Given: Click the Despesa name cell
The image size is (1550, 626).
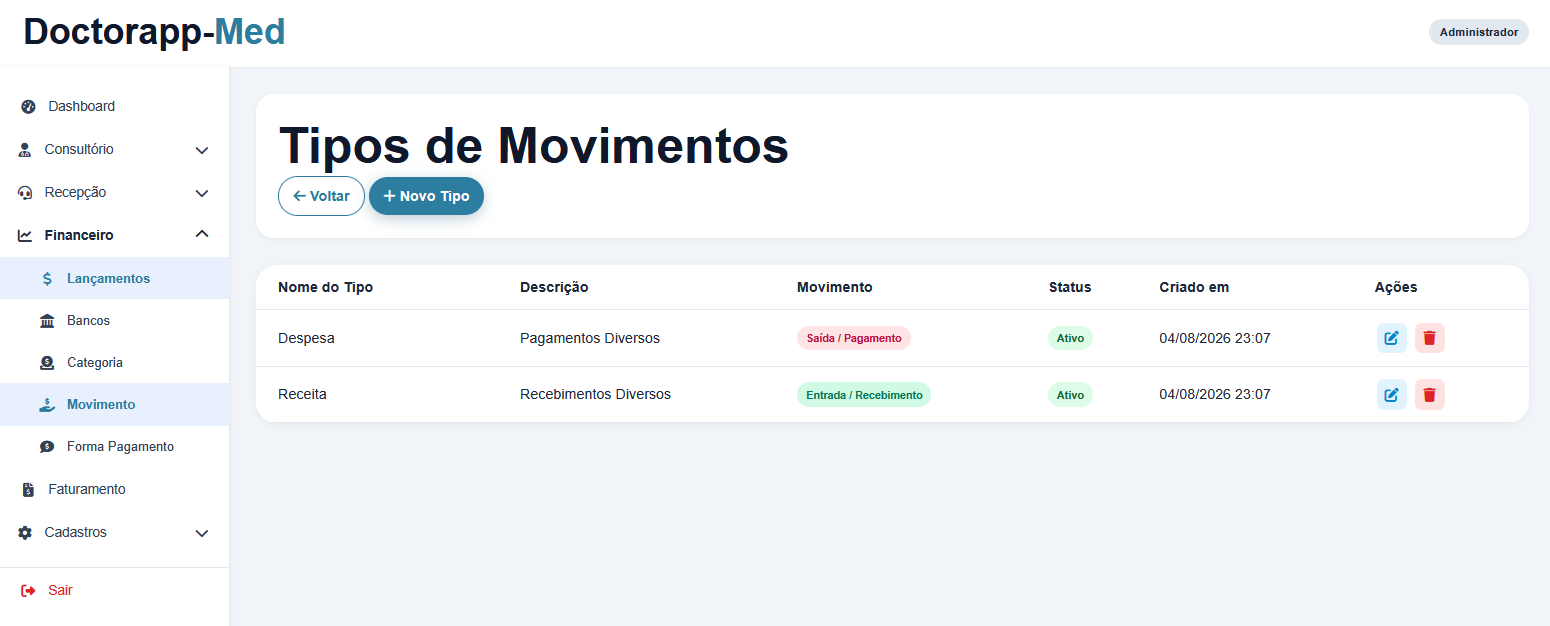Looking at the screenshot, I should (x=306, y=338).
